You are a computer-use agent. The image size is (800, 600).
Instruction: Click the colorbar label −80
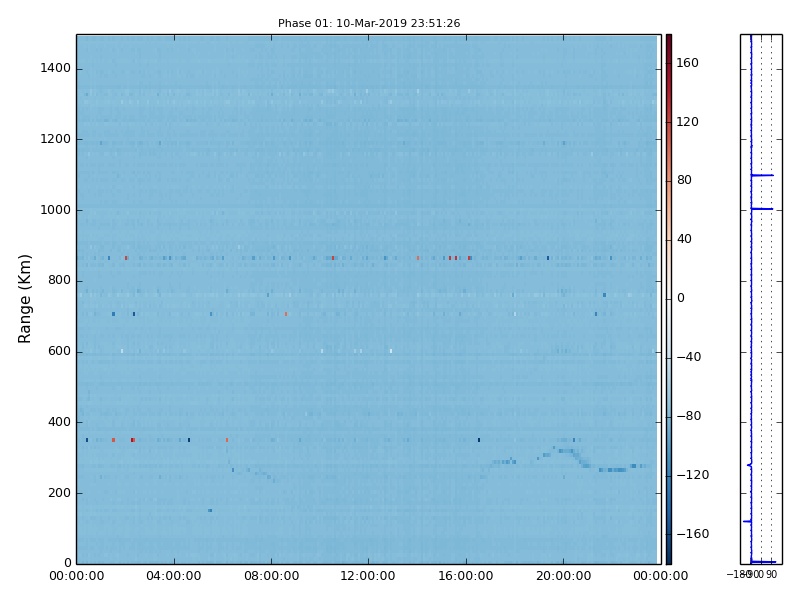click(x=689, y=416)
